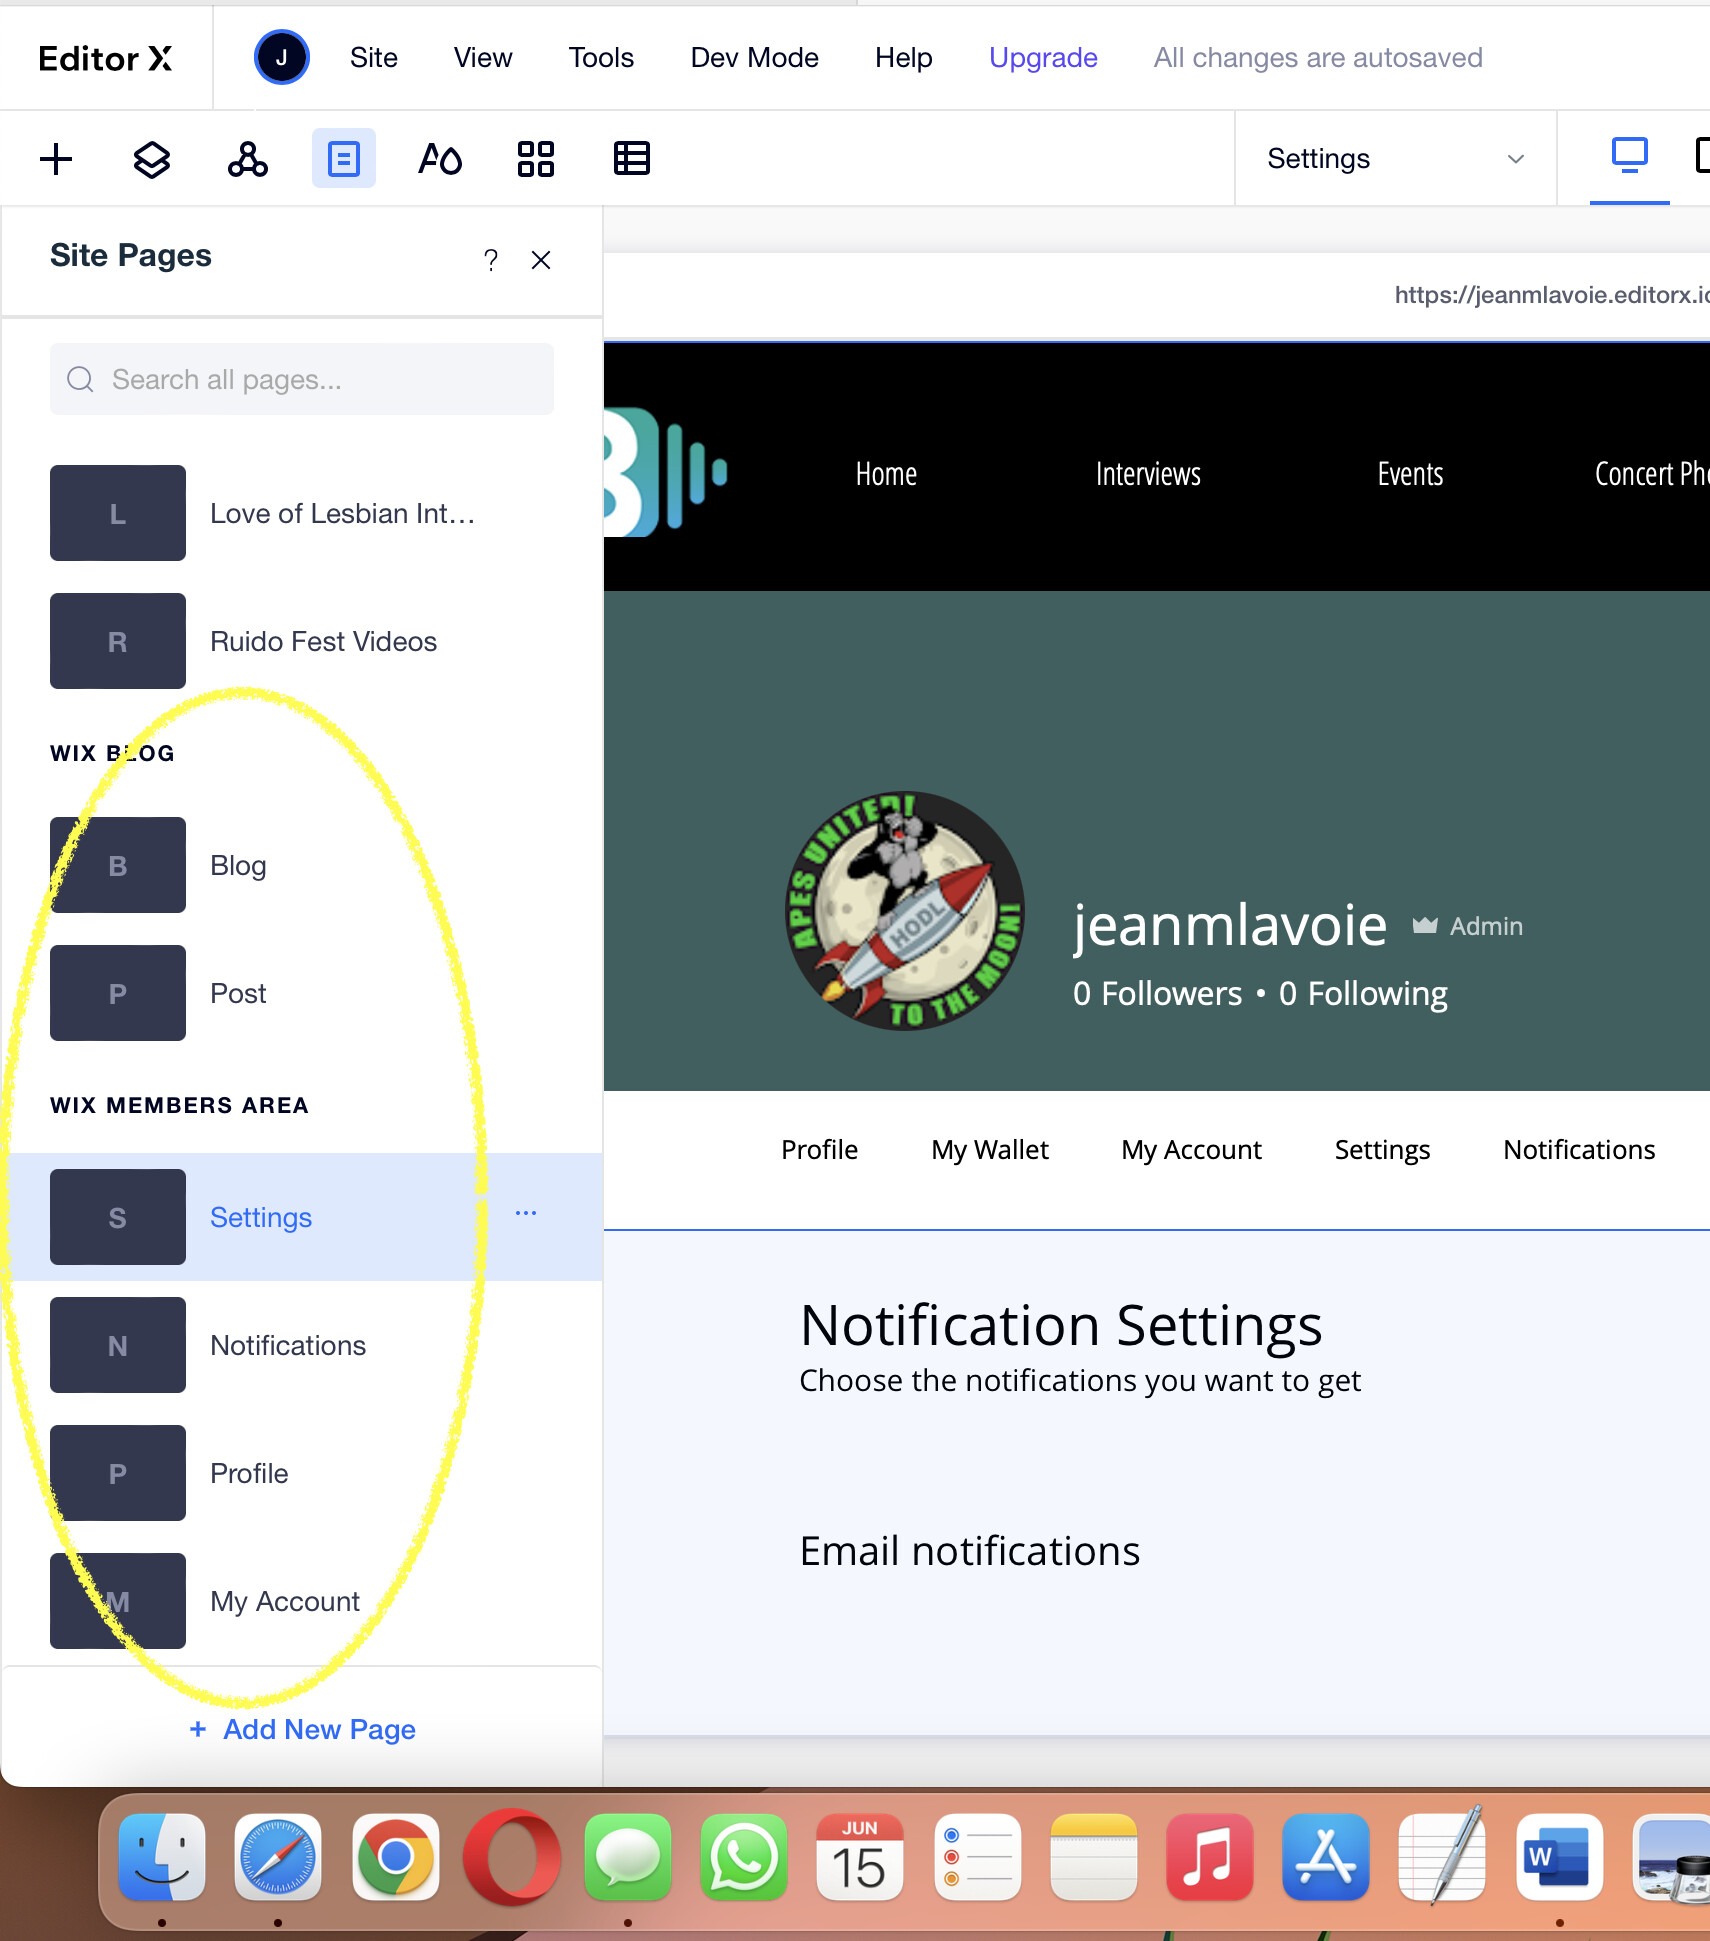The width and height of the screenshot is (1710, 1941).
Task: Click the Apes United profile picture
Action: pyautogui.click(x=904, y=911)
